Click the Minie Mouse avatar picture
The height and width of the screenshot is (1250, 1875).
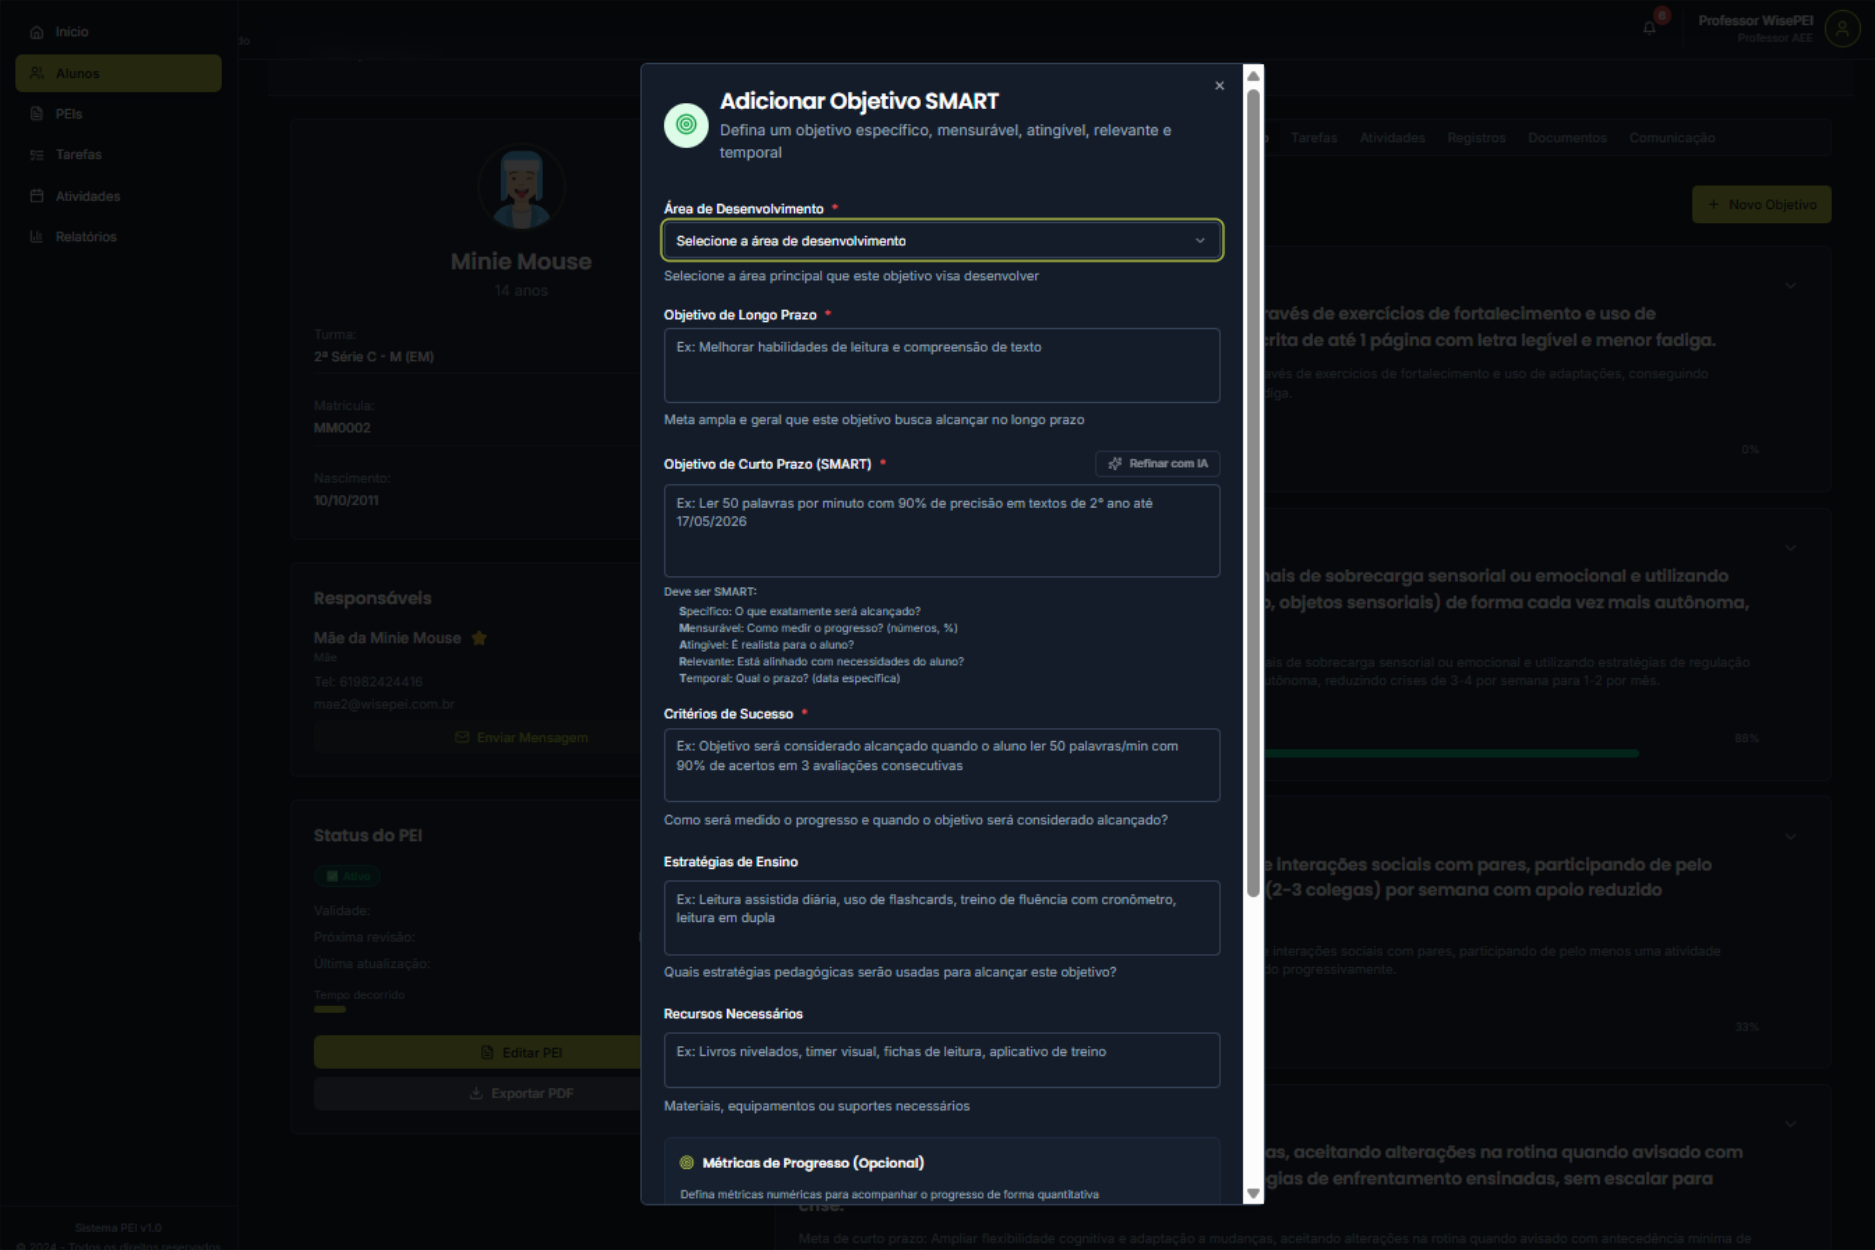(521, 188)
